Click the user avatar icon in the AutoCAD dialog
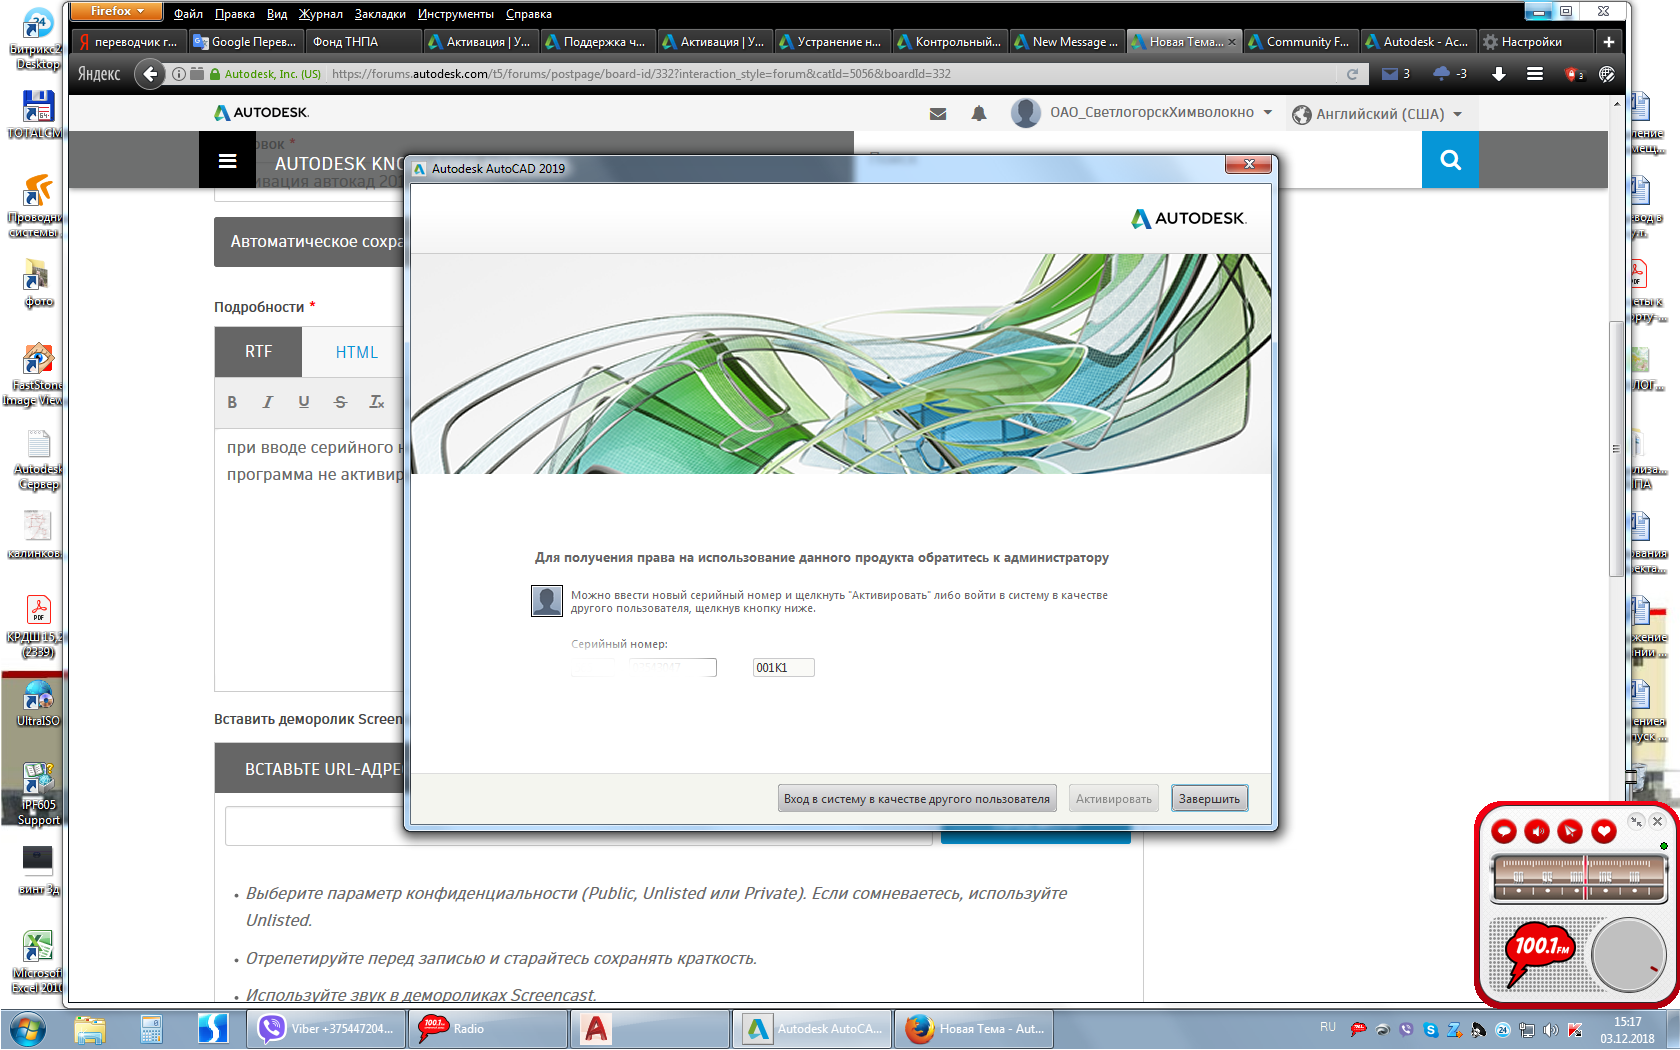 tap(546, 601)
